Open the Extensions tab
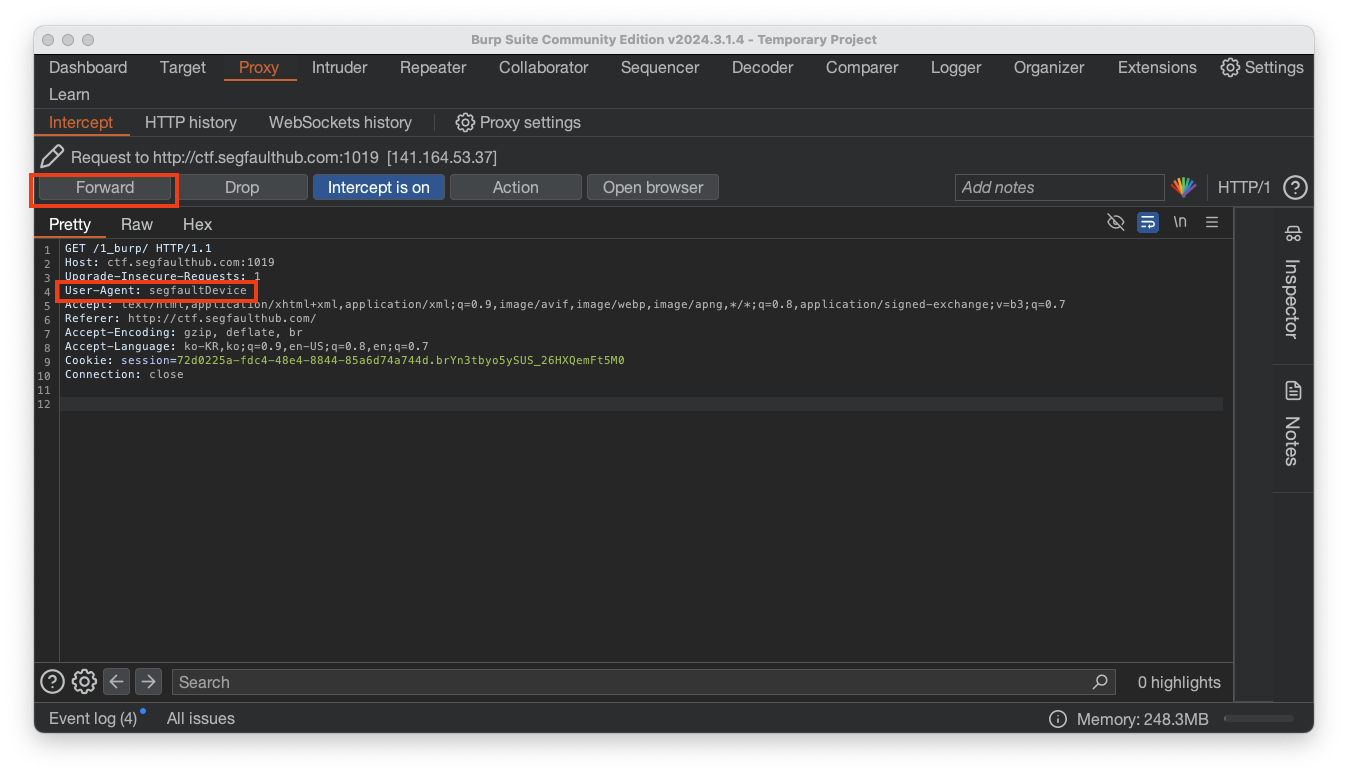 [x=1157, y=68]
